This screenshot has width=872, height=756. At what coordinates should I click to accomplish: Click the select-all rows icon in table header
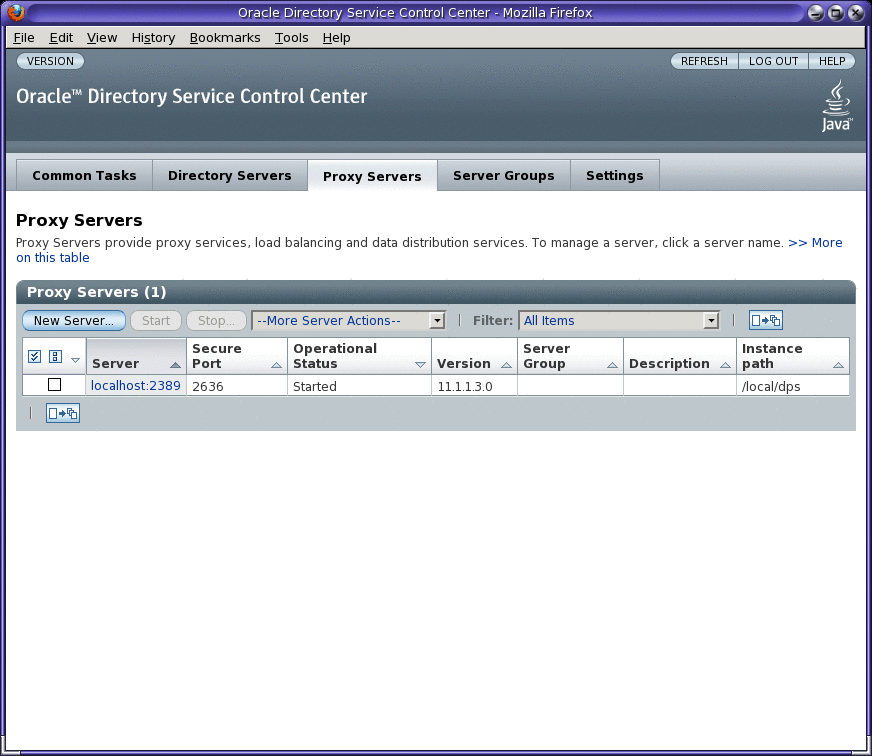(34, 357)
